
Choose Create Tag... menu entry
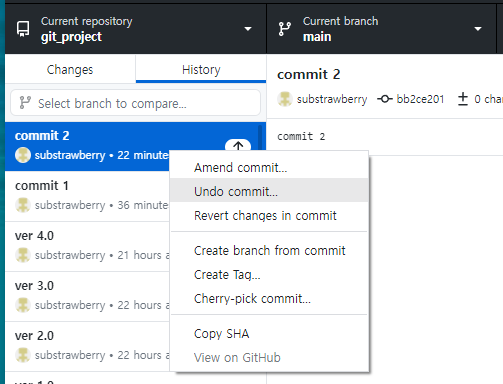269,275
